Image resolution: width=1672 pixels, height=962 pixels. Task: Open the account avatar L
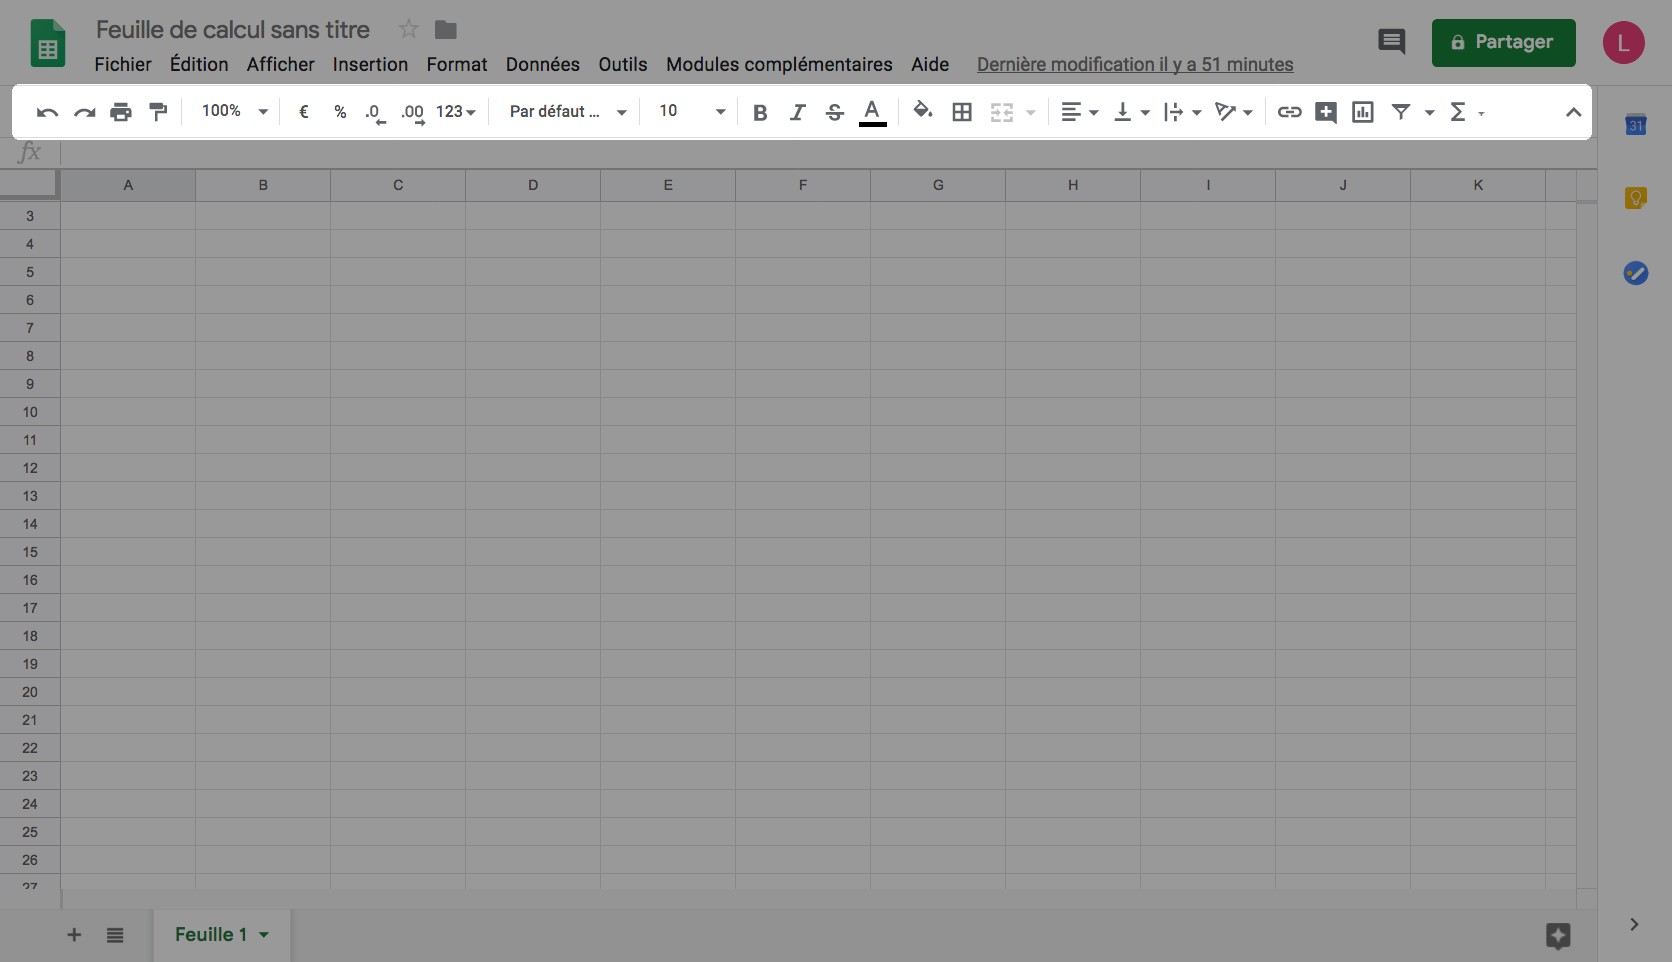(1624, 43)
